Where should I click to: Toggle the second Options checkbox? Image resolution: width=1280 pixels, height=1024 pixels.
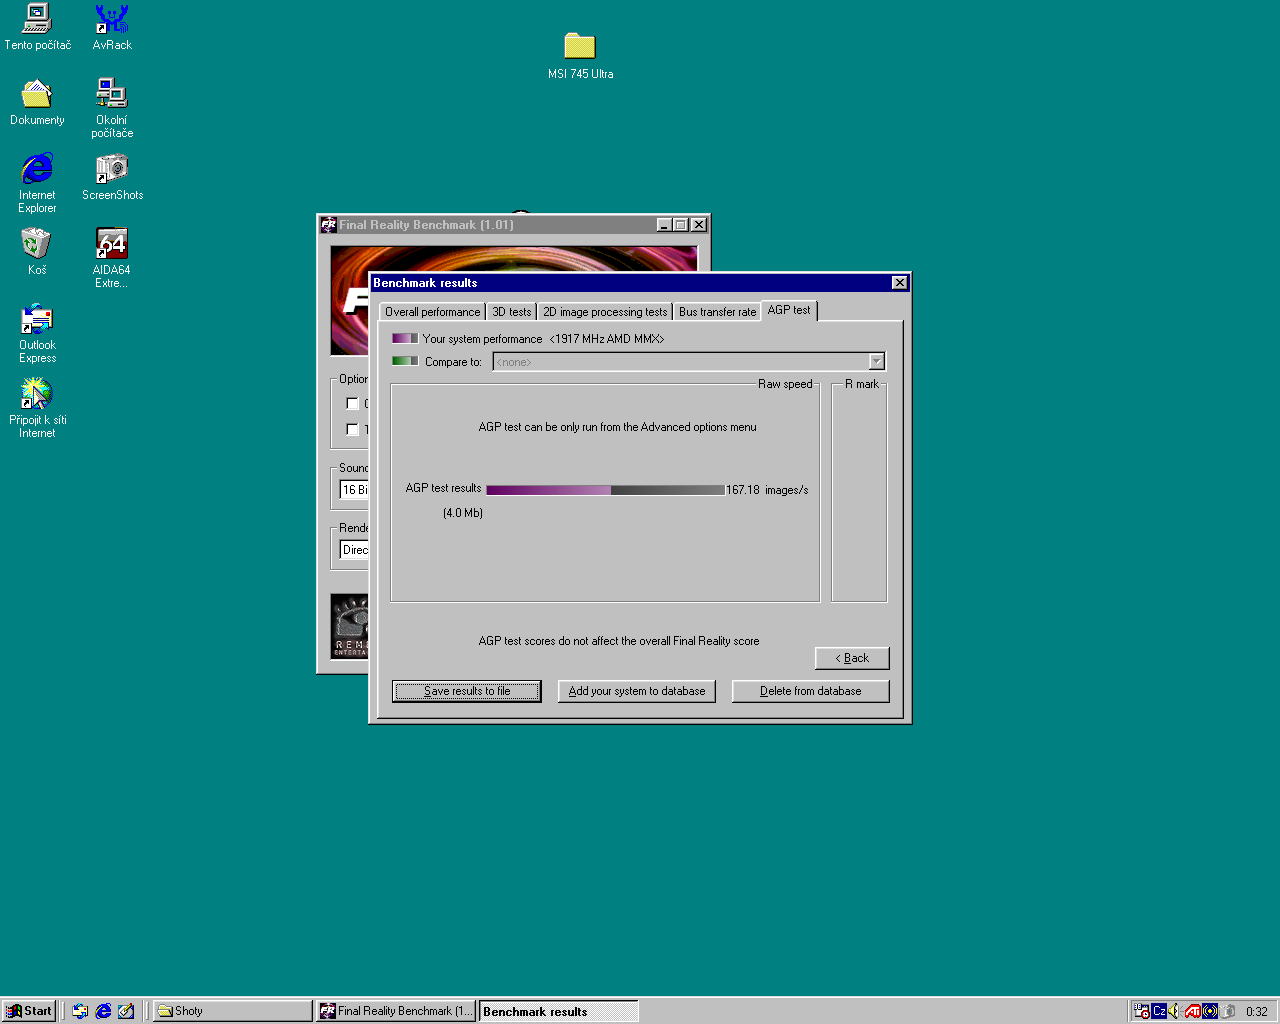(352, 430)
